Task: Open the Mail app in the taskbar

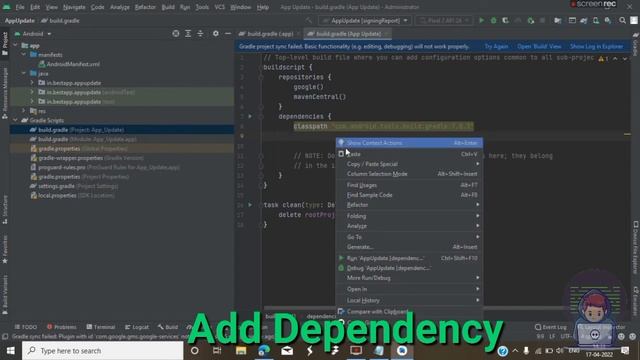Action: click(287, 351)
